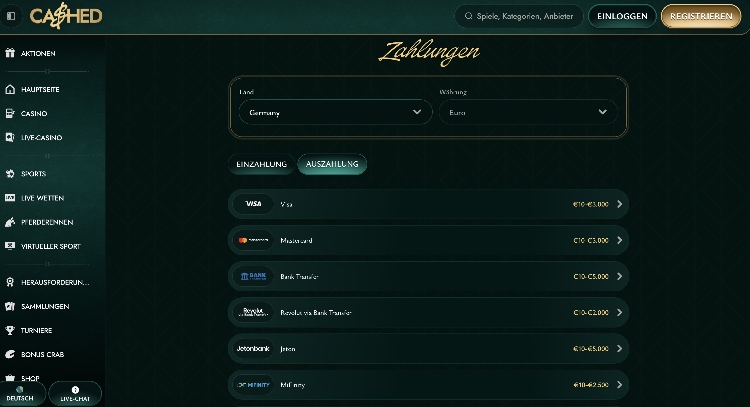Open Live Wetten icon
The width and height of the screenshot is (750, 407).
[10, 198]
